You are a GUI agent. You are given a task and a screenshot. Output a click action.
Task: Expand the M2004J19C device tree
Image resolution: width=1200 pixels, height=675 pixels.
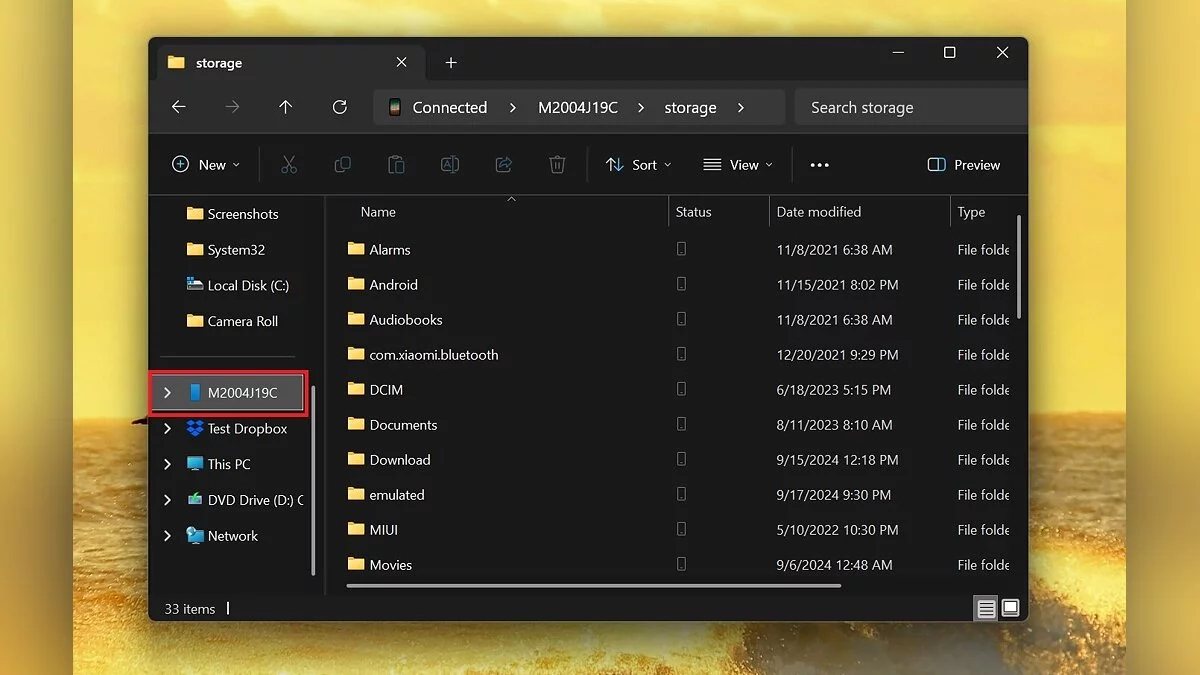(167, 393)
